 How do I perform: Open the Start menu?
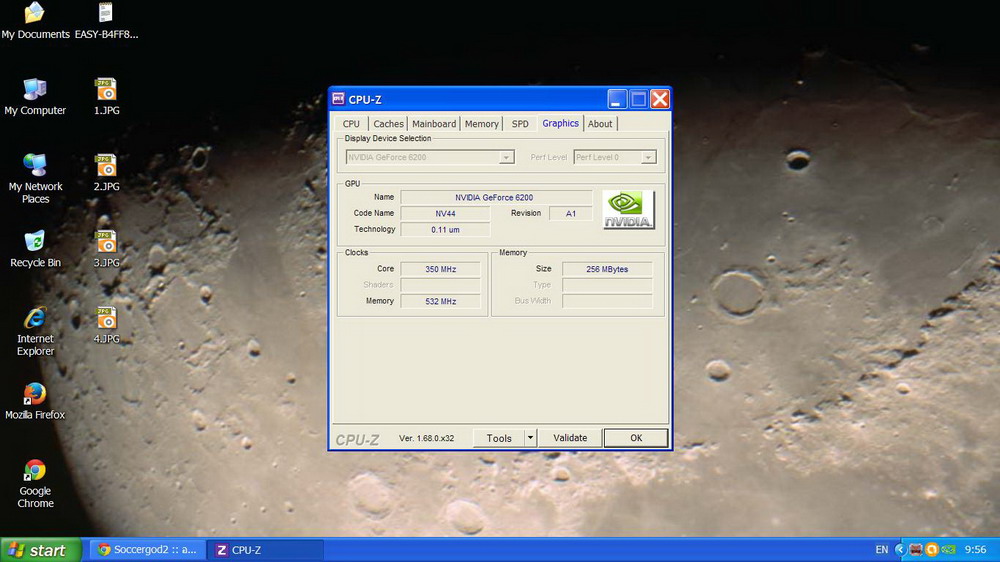click(x=41, y=549)
